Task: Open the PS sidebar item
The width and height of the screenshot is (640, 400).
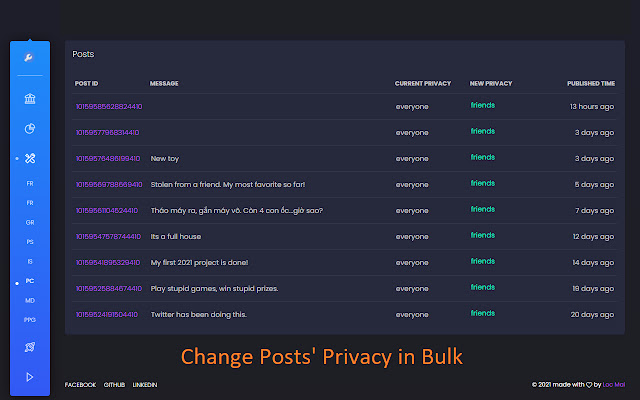Action: (x=30, y=241)
